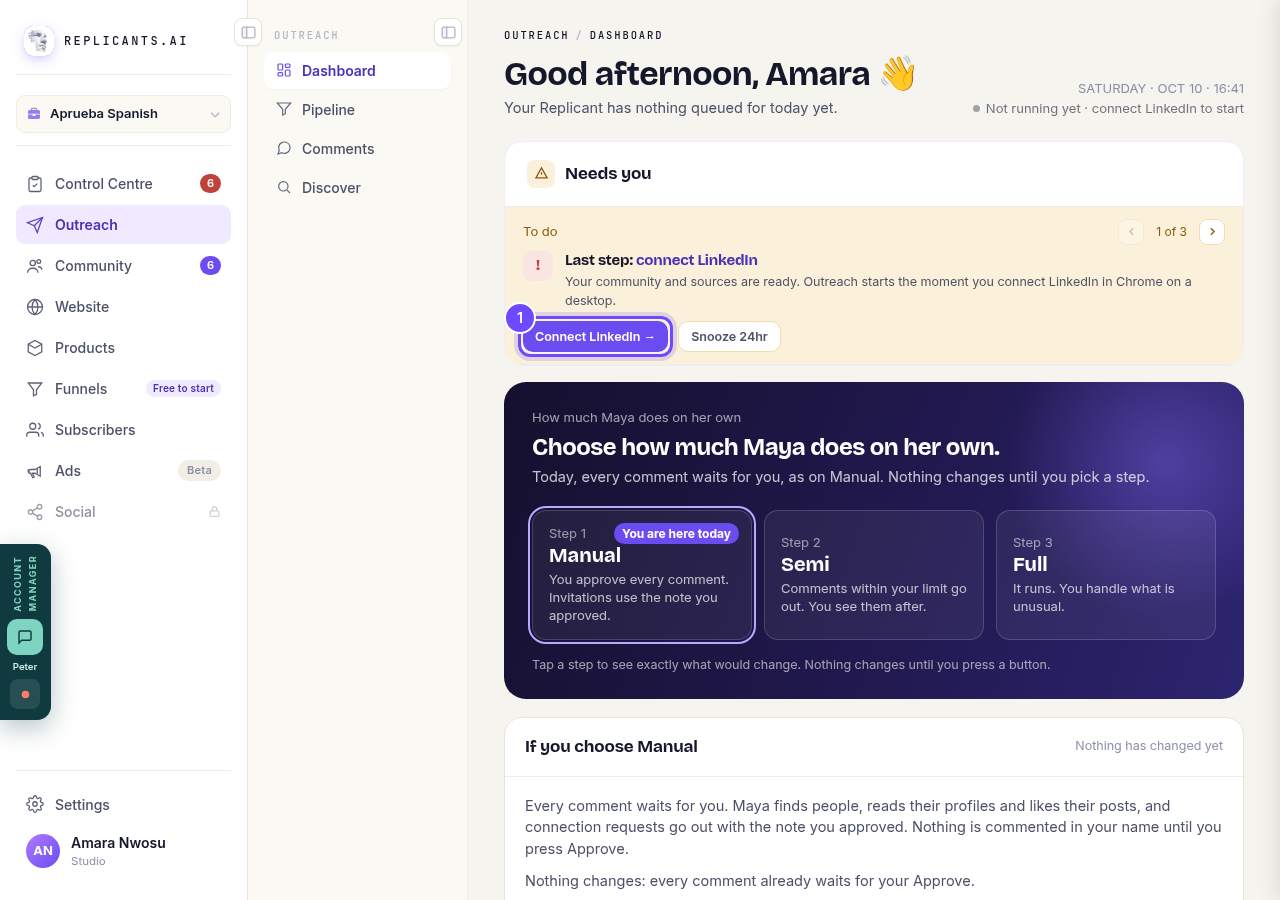Image resolution: width=1280 pixels, height=900 pixels.
Task: Go to next to-do item arrow
Action: tap(1212, 232)
